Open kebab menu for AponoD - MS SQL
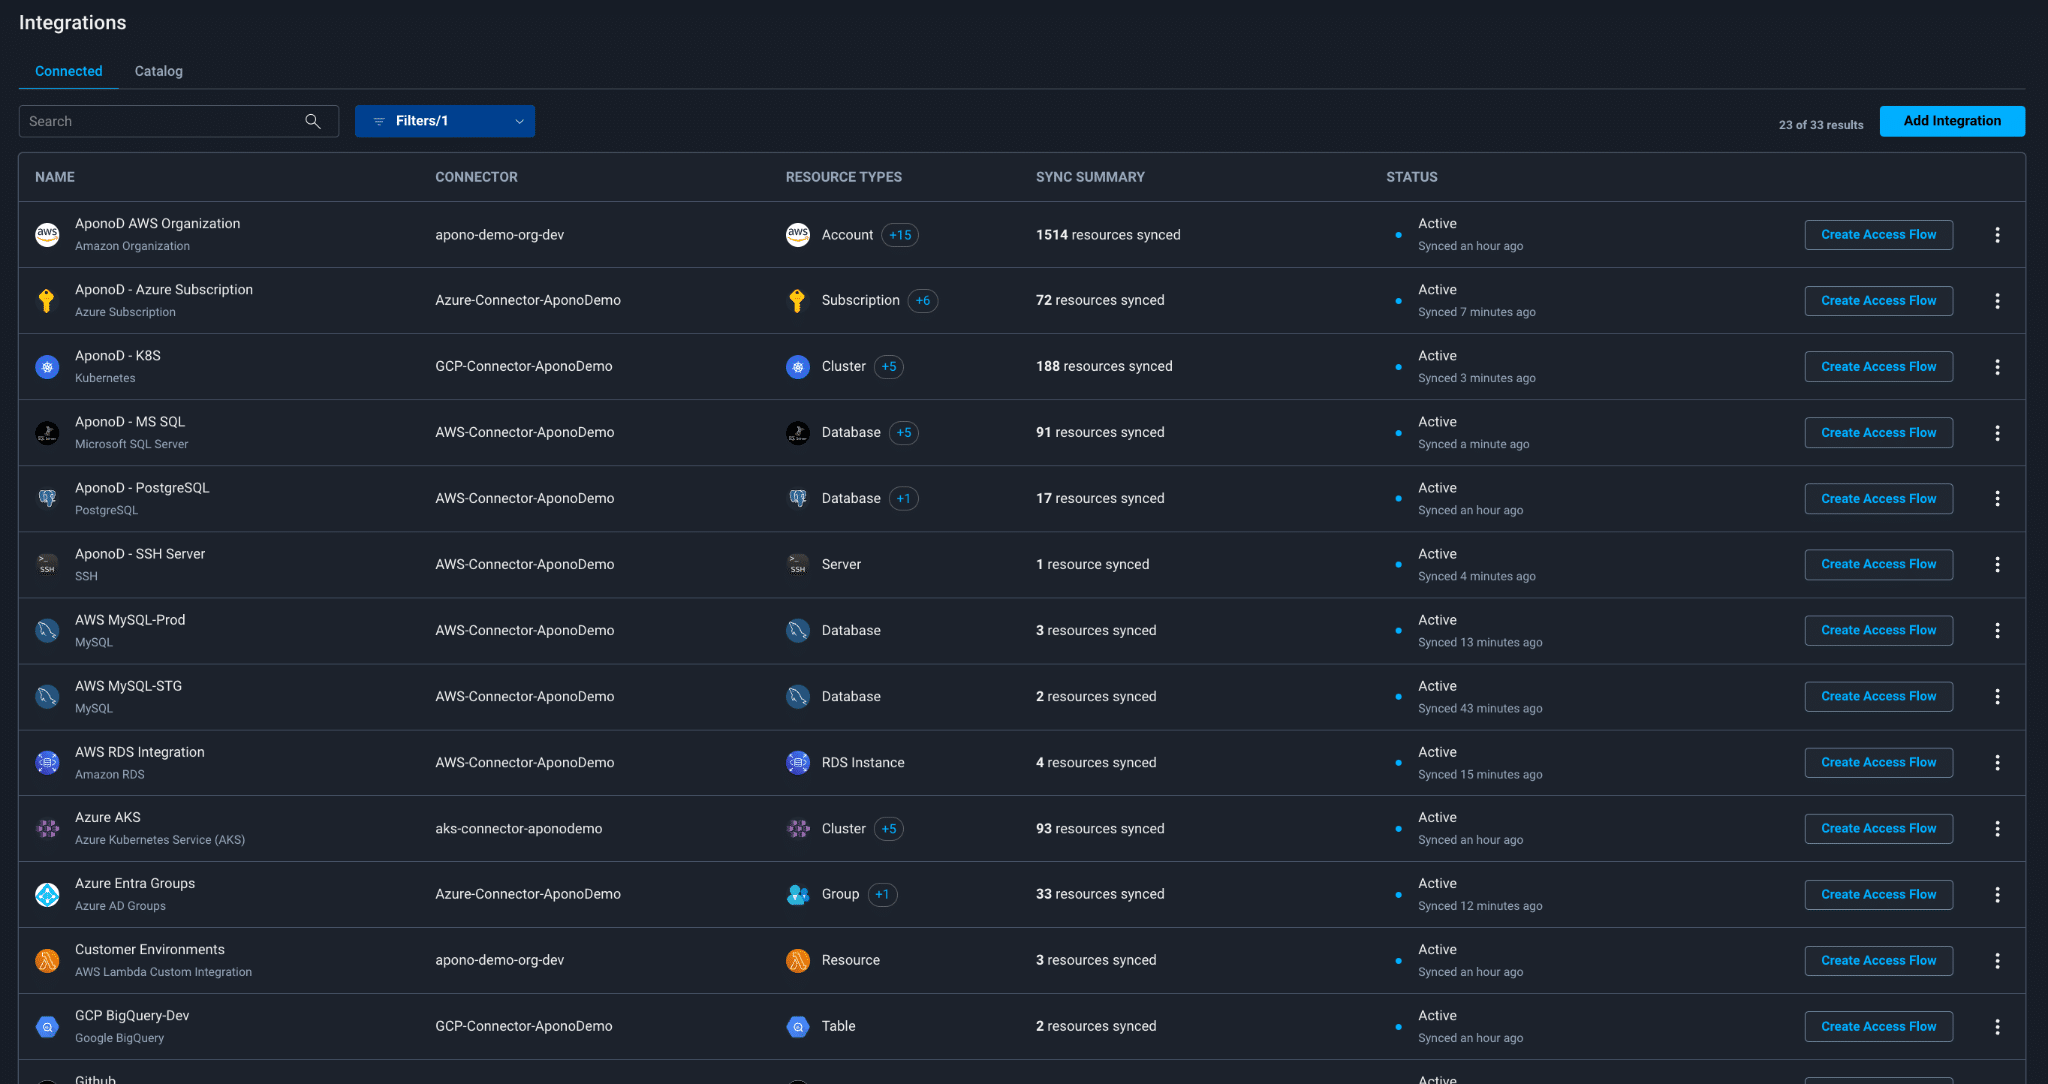This screenshot has width=2048, height=1084. pos(1997,433)
